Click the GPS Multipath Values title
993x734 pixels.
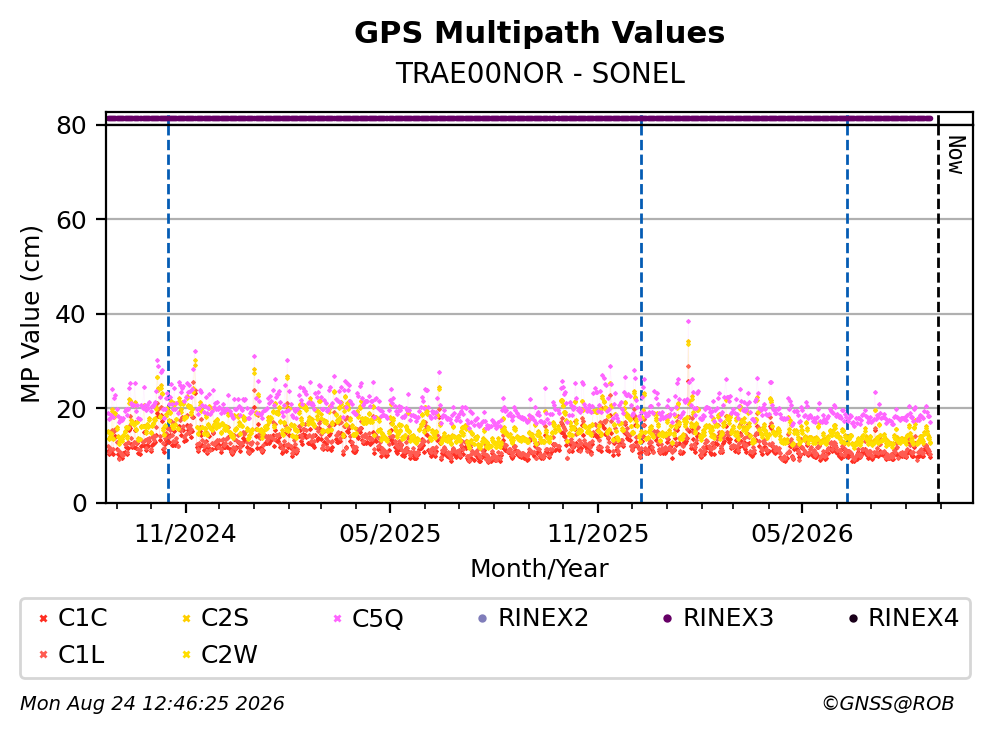point(539,32)
